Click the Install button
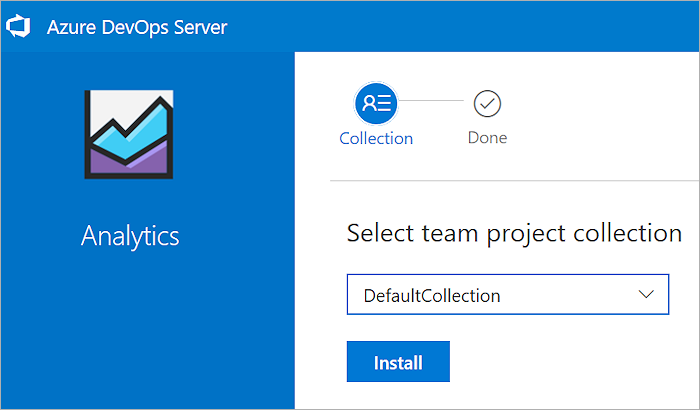Viewport: 700px width, 410px height. click(x=398, y=362)
